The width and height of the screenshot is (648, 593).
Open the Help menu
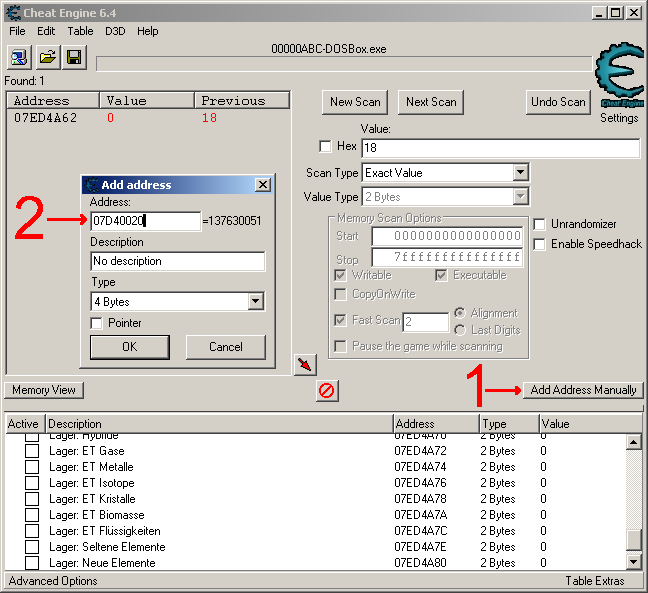coord(148,31)
